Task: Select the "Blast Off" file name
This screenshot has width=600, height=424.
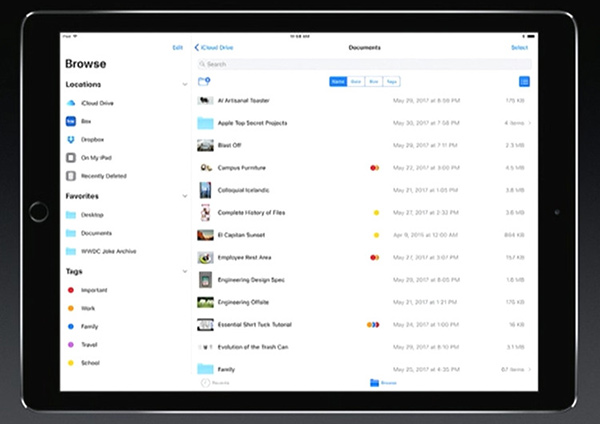Action: click(x=230, y=145)
